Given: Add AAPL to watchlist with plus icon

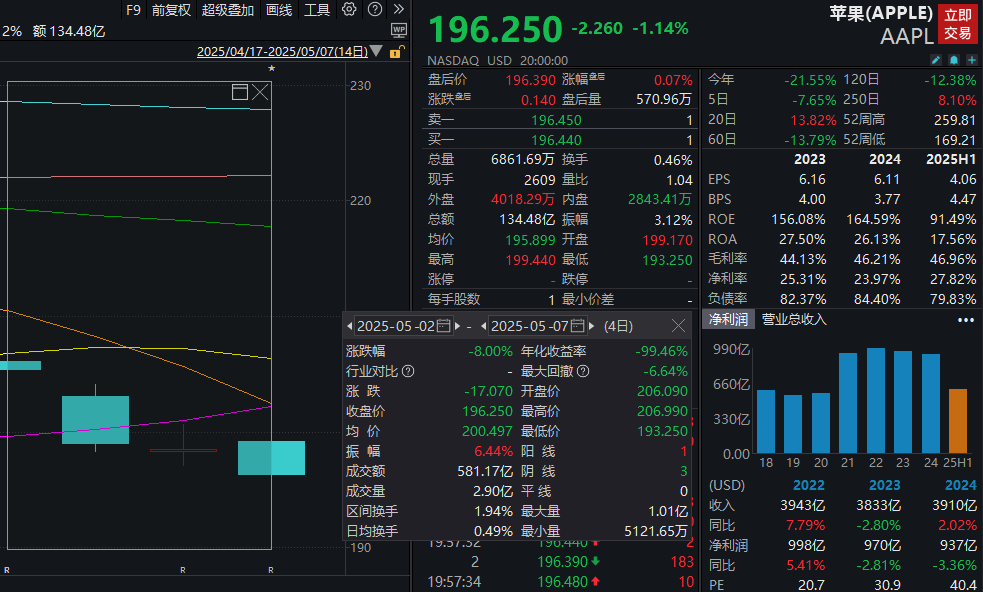Looking at the screenshot, I should [x=972, y=60].
